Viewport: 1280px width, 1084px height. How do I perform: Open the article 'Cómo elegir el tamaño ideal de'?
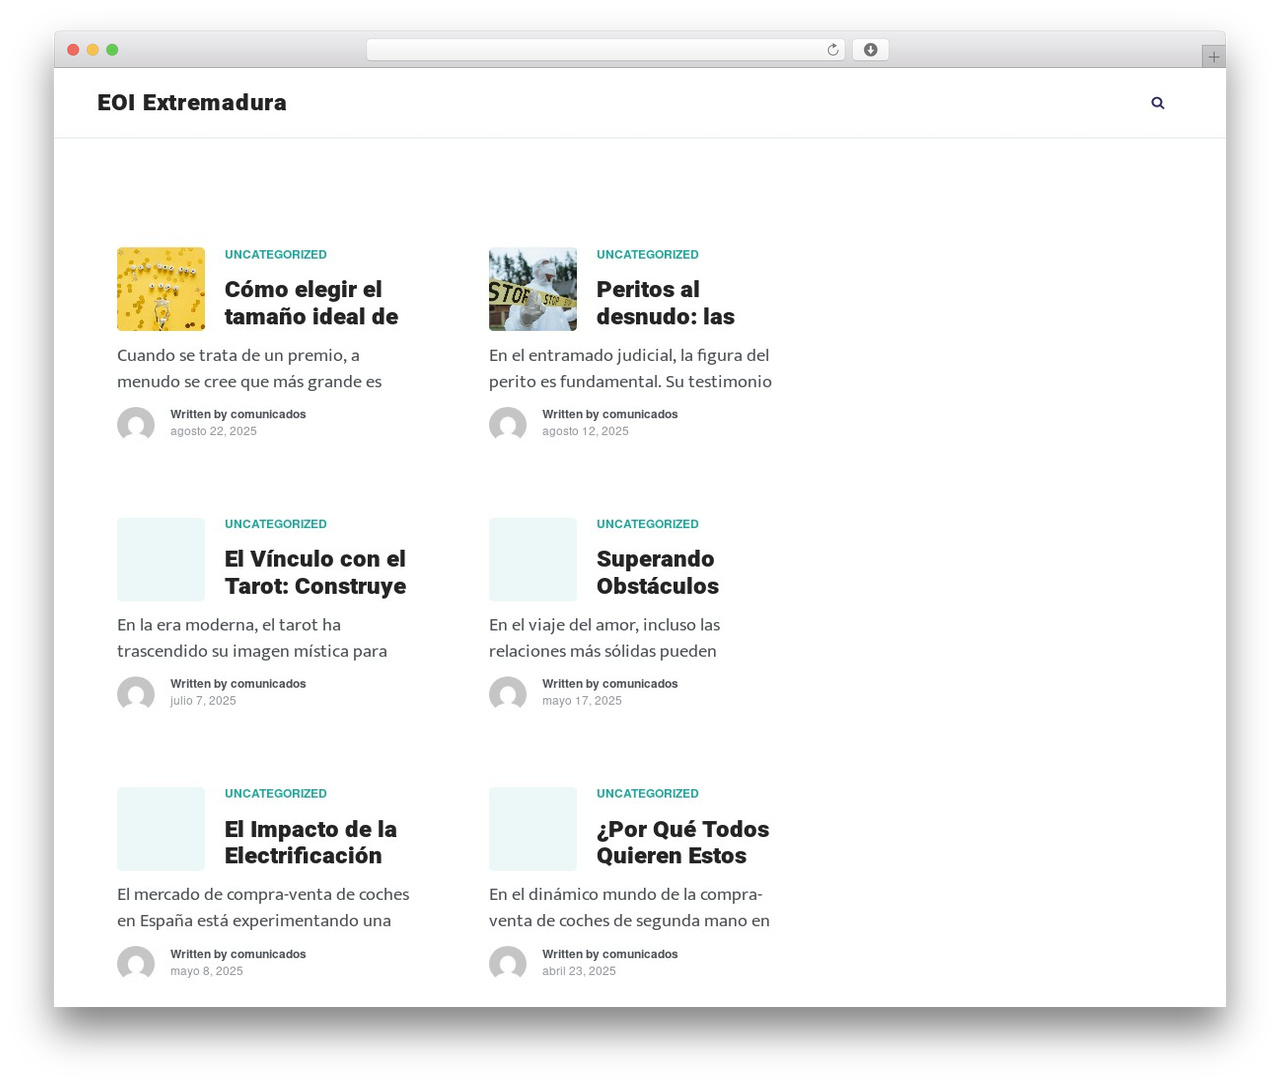pos(311,303)
